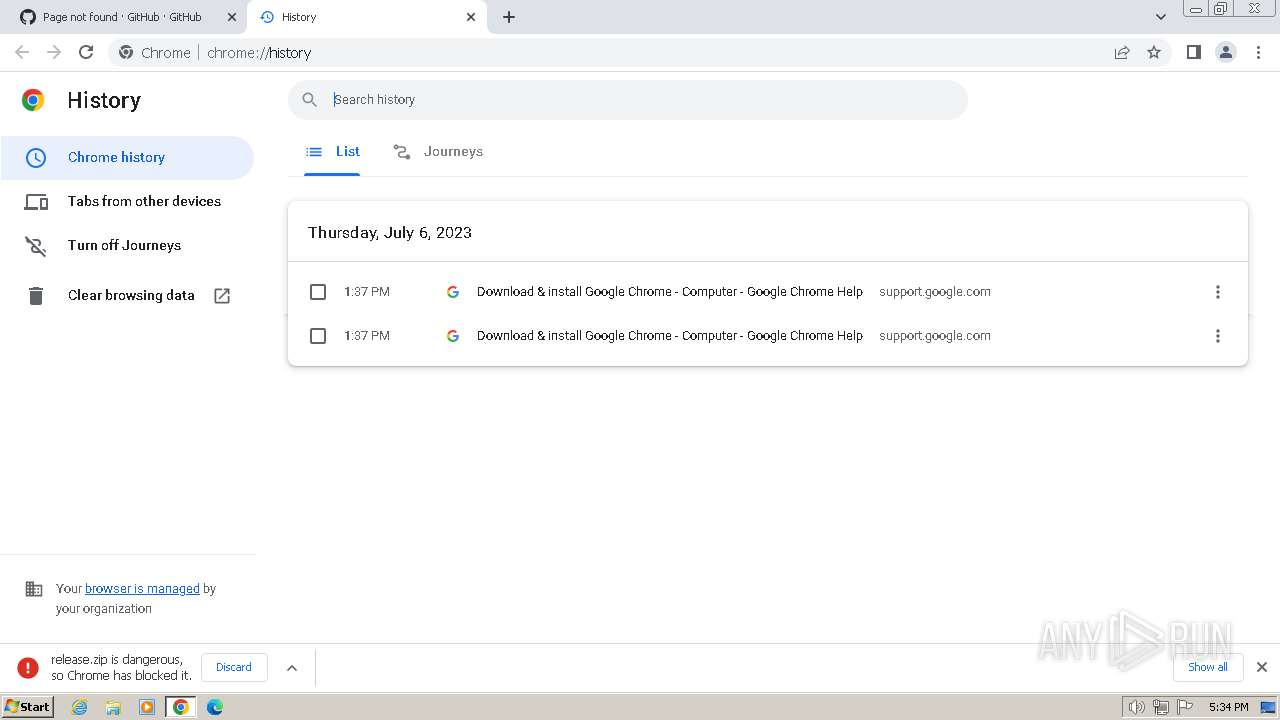Viewport: 1280px width, 720px height.
Task: Expand options for the release.zip download
Action: pyautogui.click(x=292, y=667)
